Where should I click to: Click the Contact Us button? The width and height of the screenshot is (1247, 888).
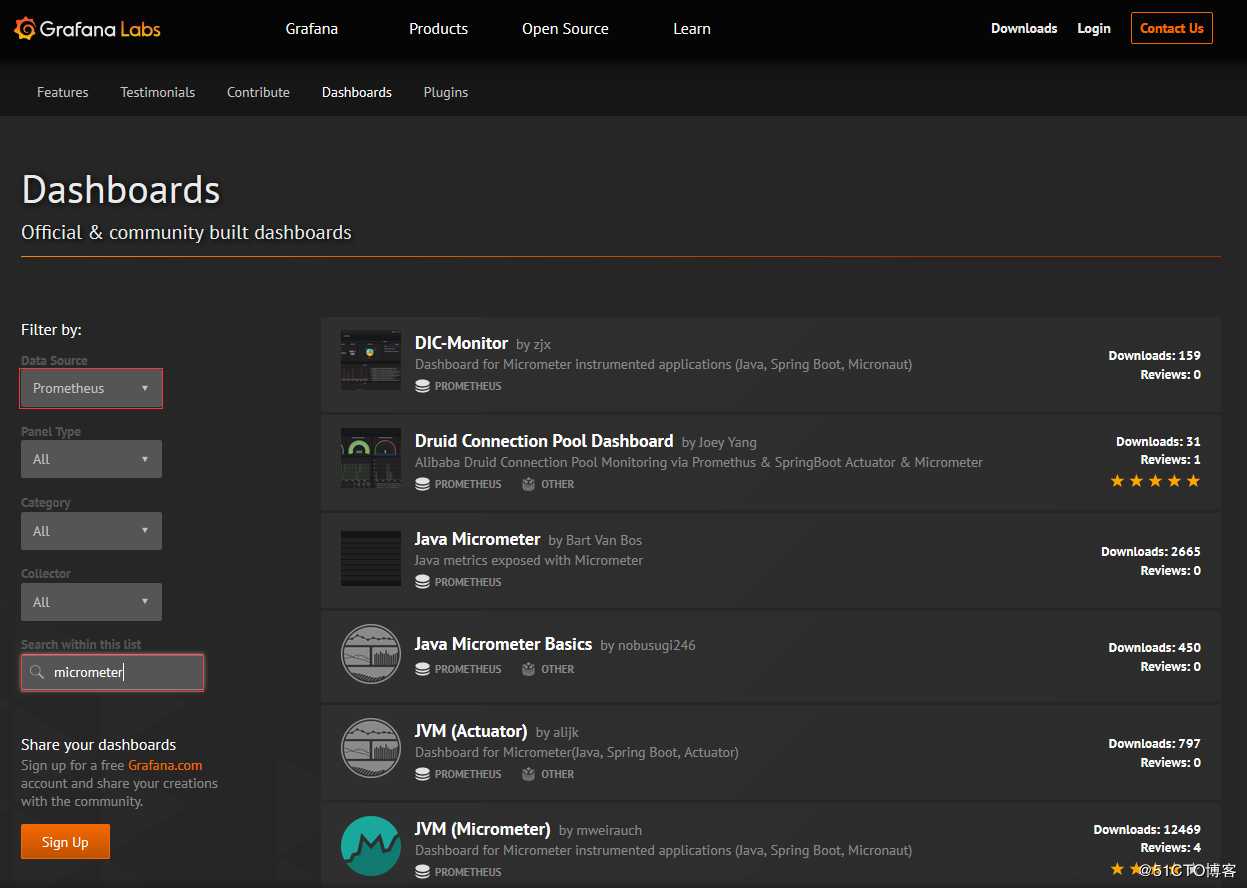click(x=1171, y=28)
